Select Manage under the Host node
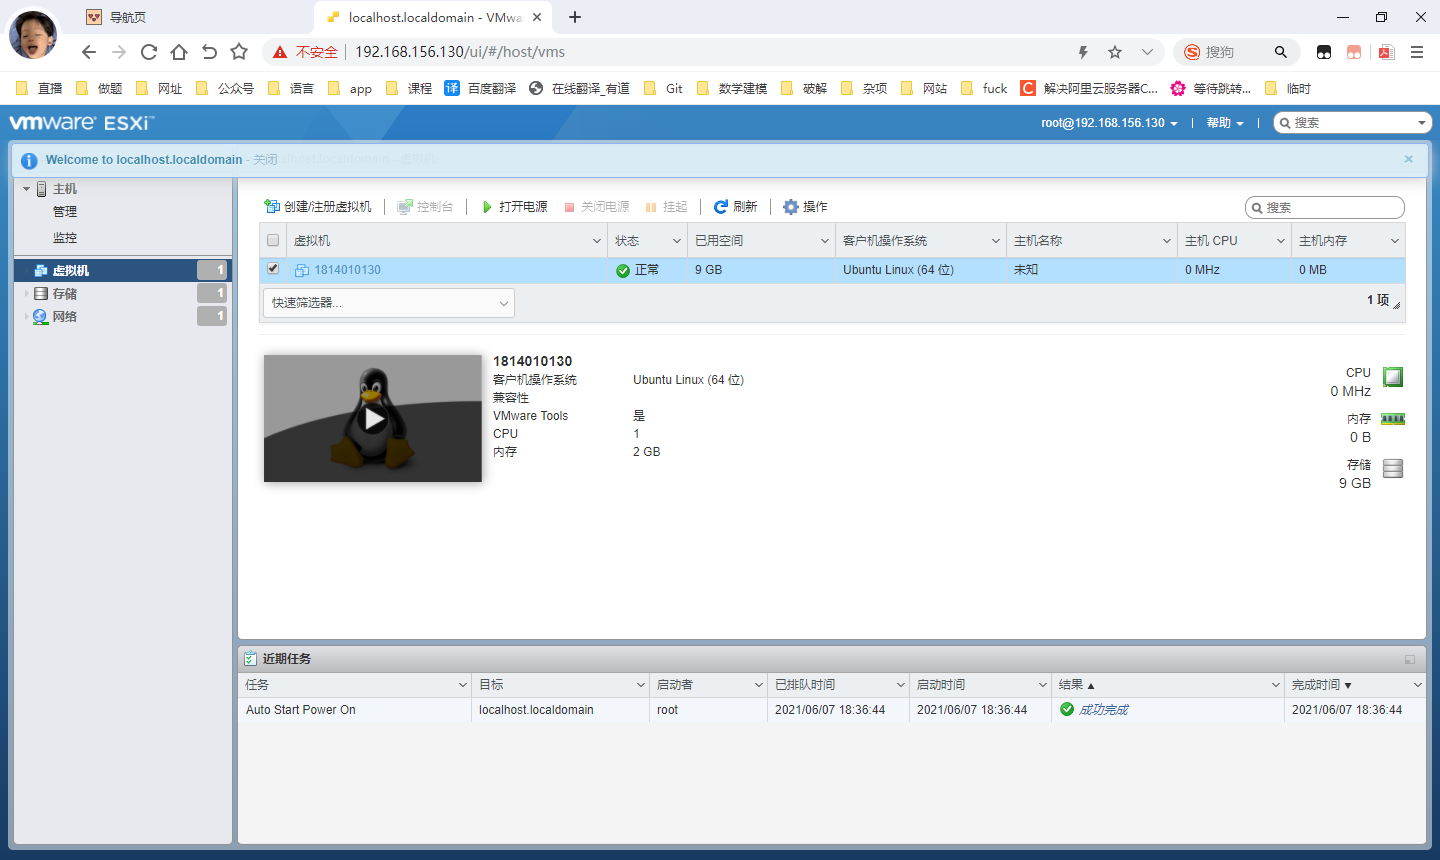 [65, 212]
